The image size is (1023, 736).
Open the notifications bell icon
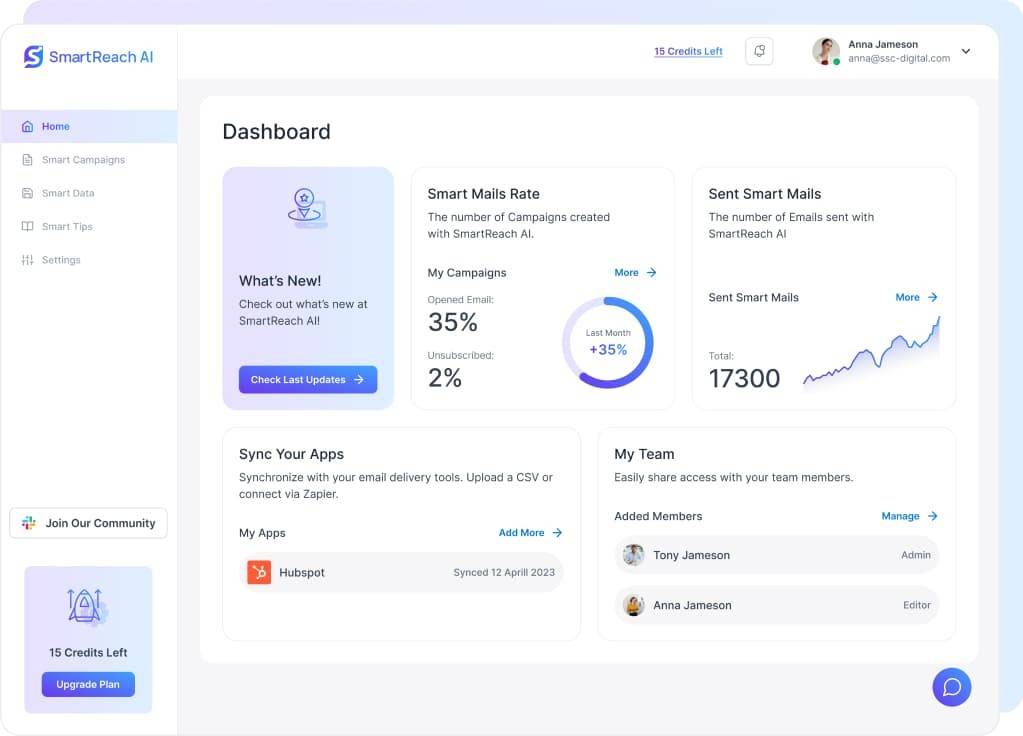(759, 51)
